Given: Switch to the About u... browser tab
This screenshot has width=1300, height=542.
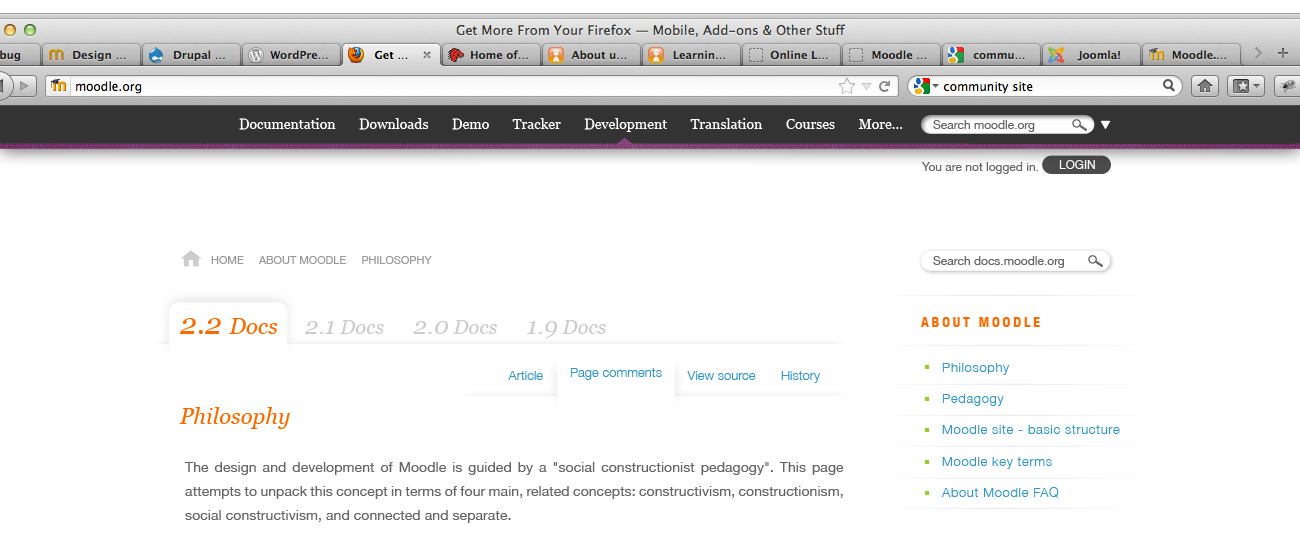Looking at the screenshot, I should pyautogui.click(x=592, y=55).
